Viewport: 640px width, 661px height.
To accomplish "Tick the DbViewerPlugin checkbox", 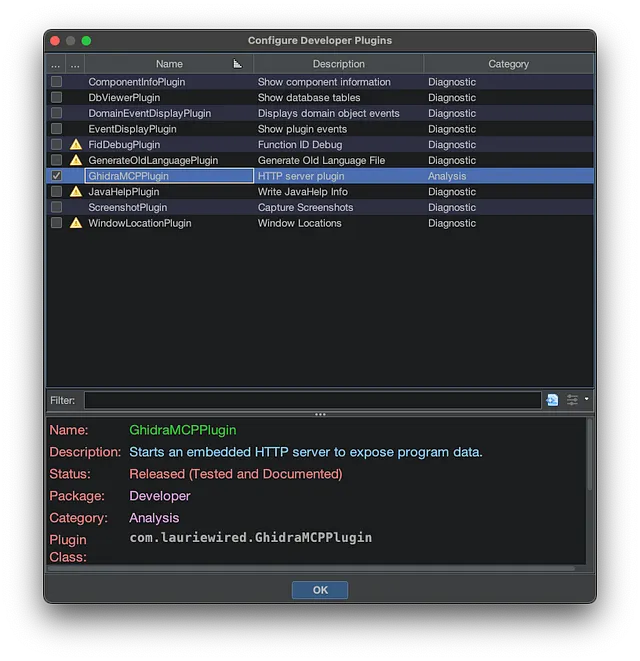I will 57,98.
